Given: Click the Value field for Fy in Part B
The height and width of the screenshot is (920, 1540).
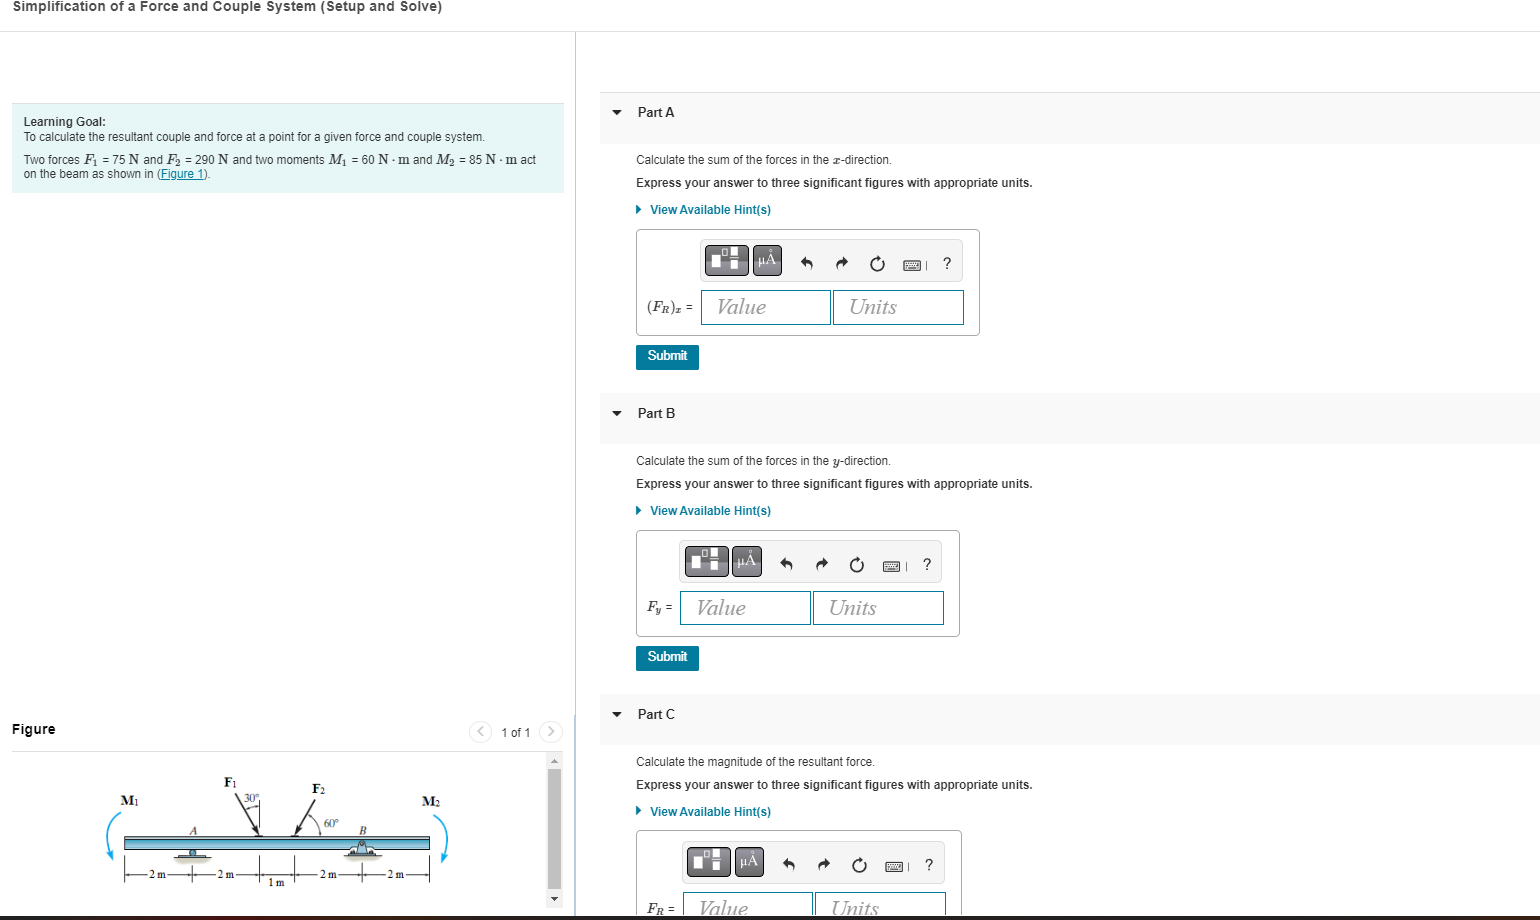Looking at the screenshot, I should click(745, 607).
